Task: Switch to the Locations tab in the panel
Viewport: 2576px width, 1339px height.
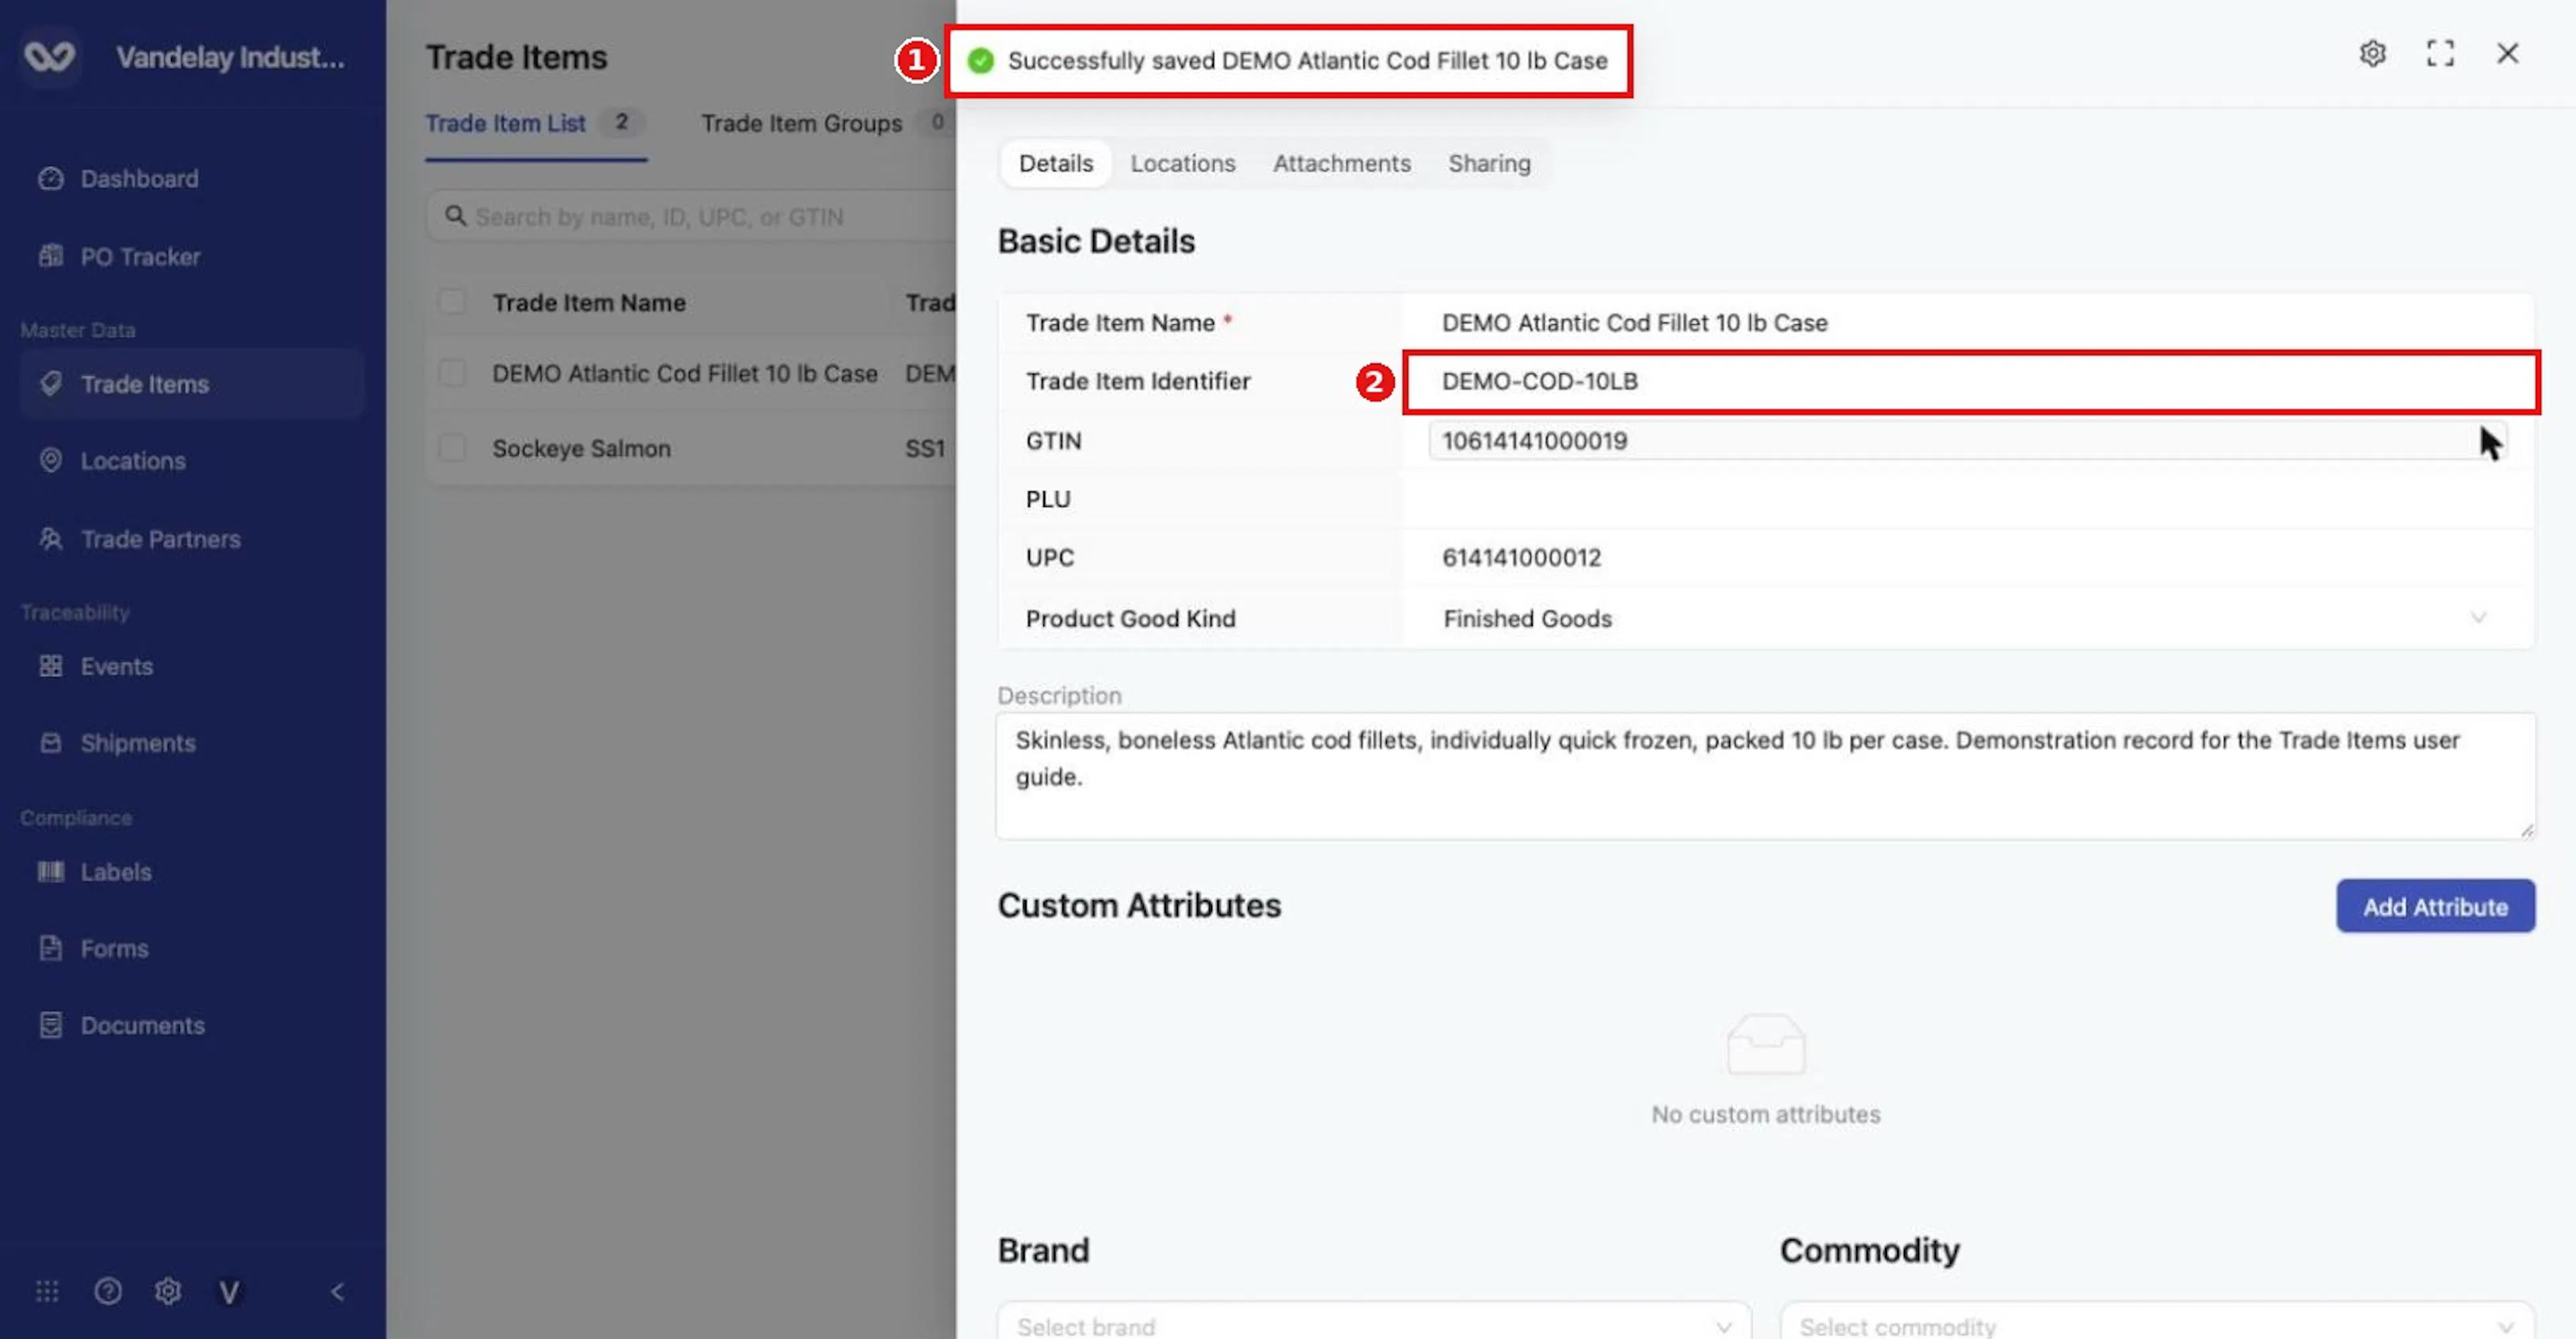Action: click(x=1183, y=163)
